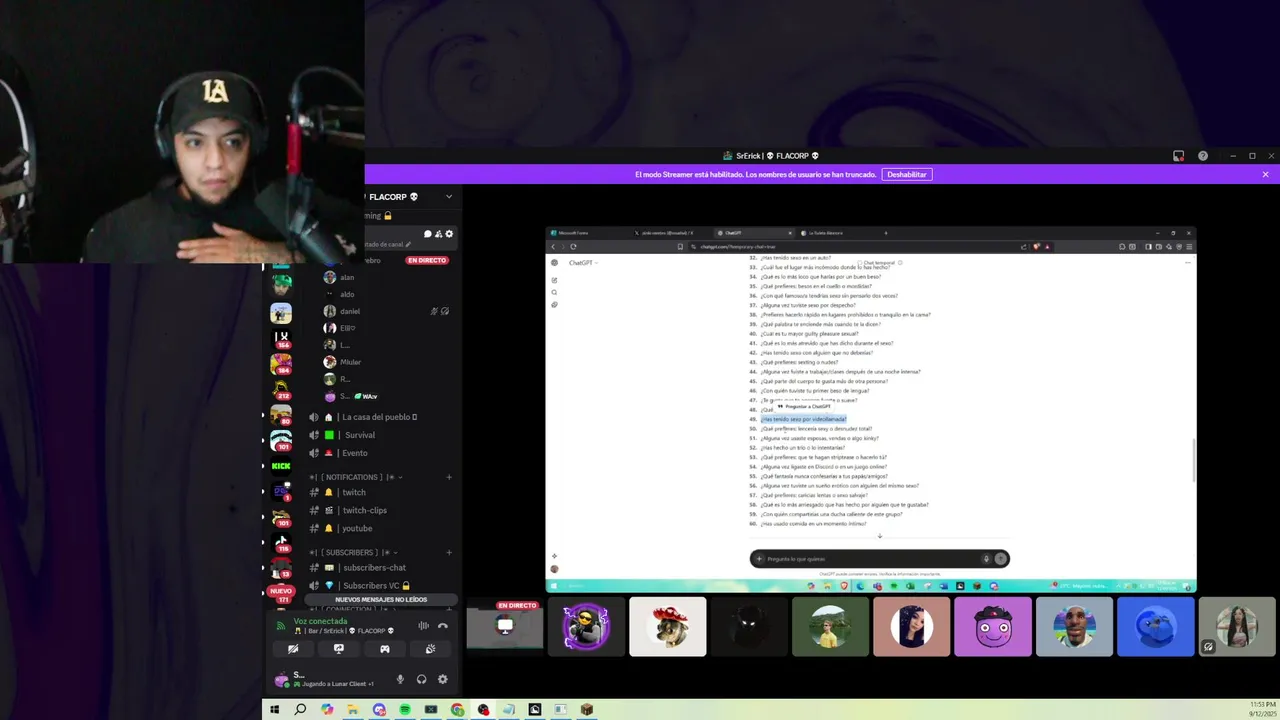Select blue bird avatar participant tile
This screenshot has height=720, width=1280.
(1156, 627)
